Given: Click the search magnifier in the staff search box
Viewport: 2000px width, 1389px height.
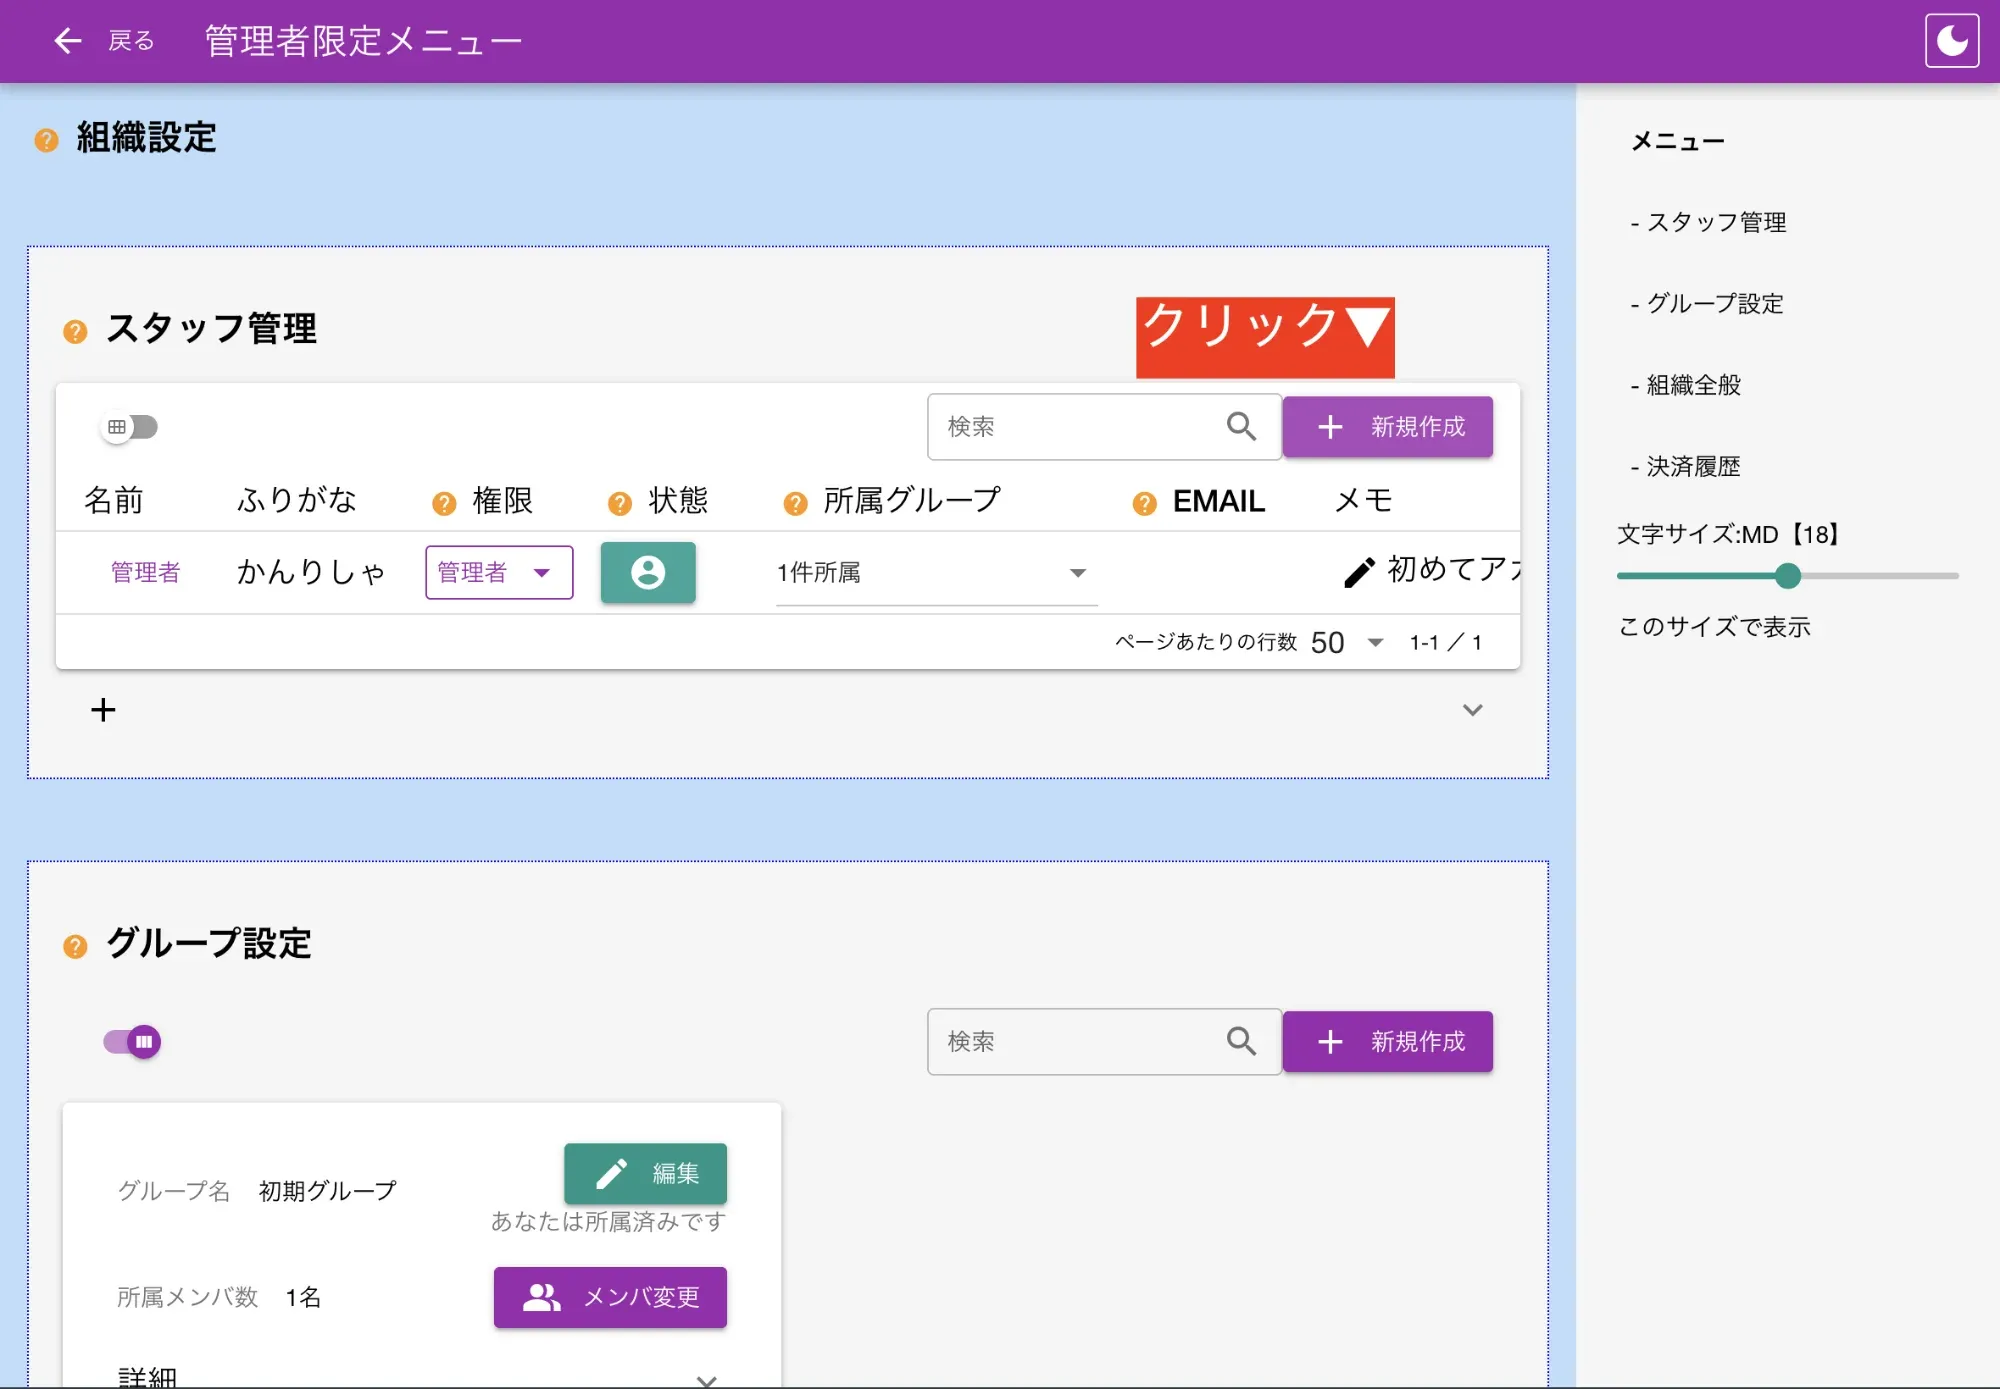Looking at the screenshot, I should coord(1242,427).
